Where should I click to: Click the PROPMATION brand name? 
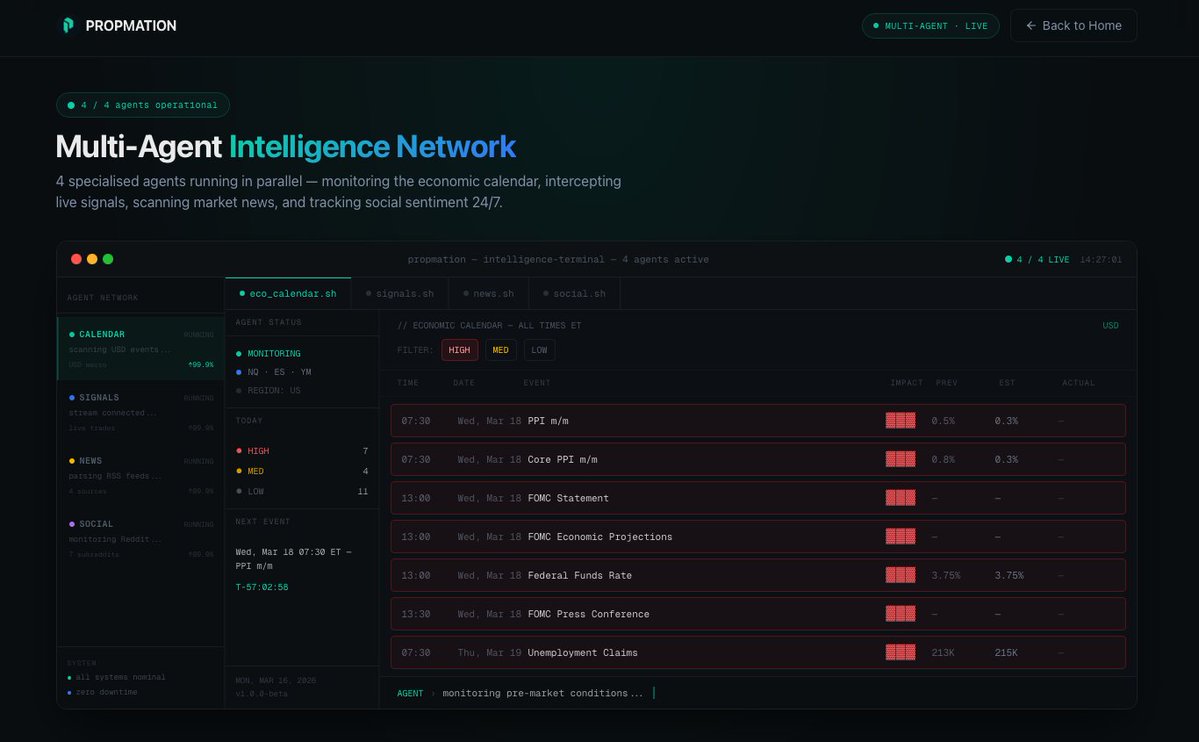click(131, 26)
